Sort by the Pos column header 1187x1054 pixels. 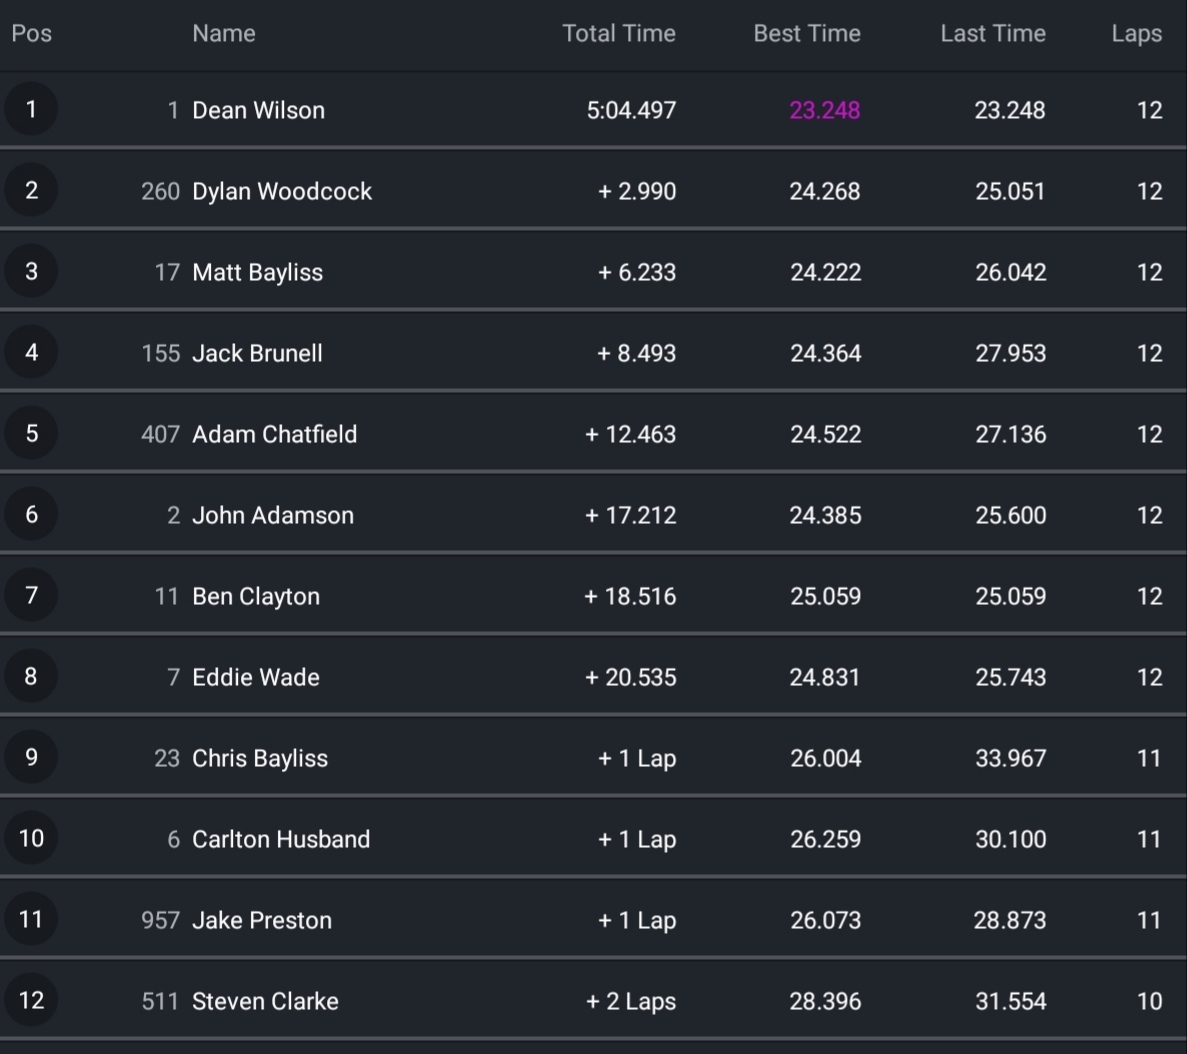(x=31, y=33)
